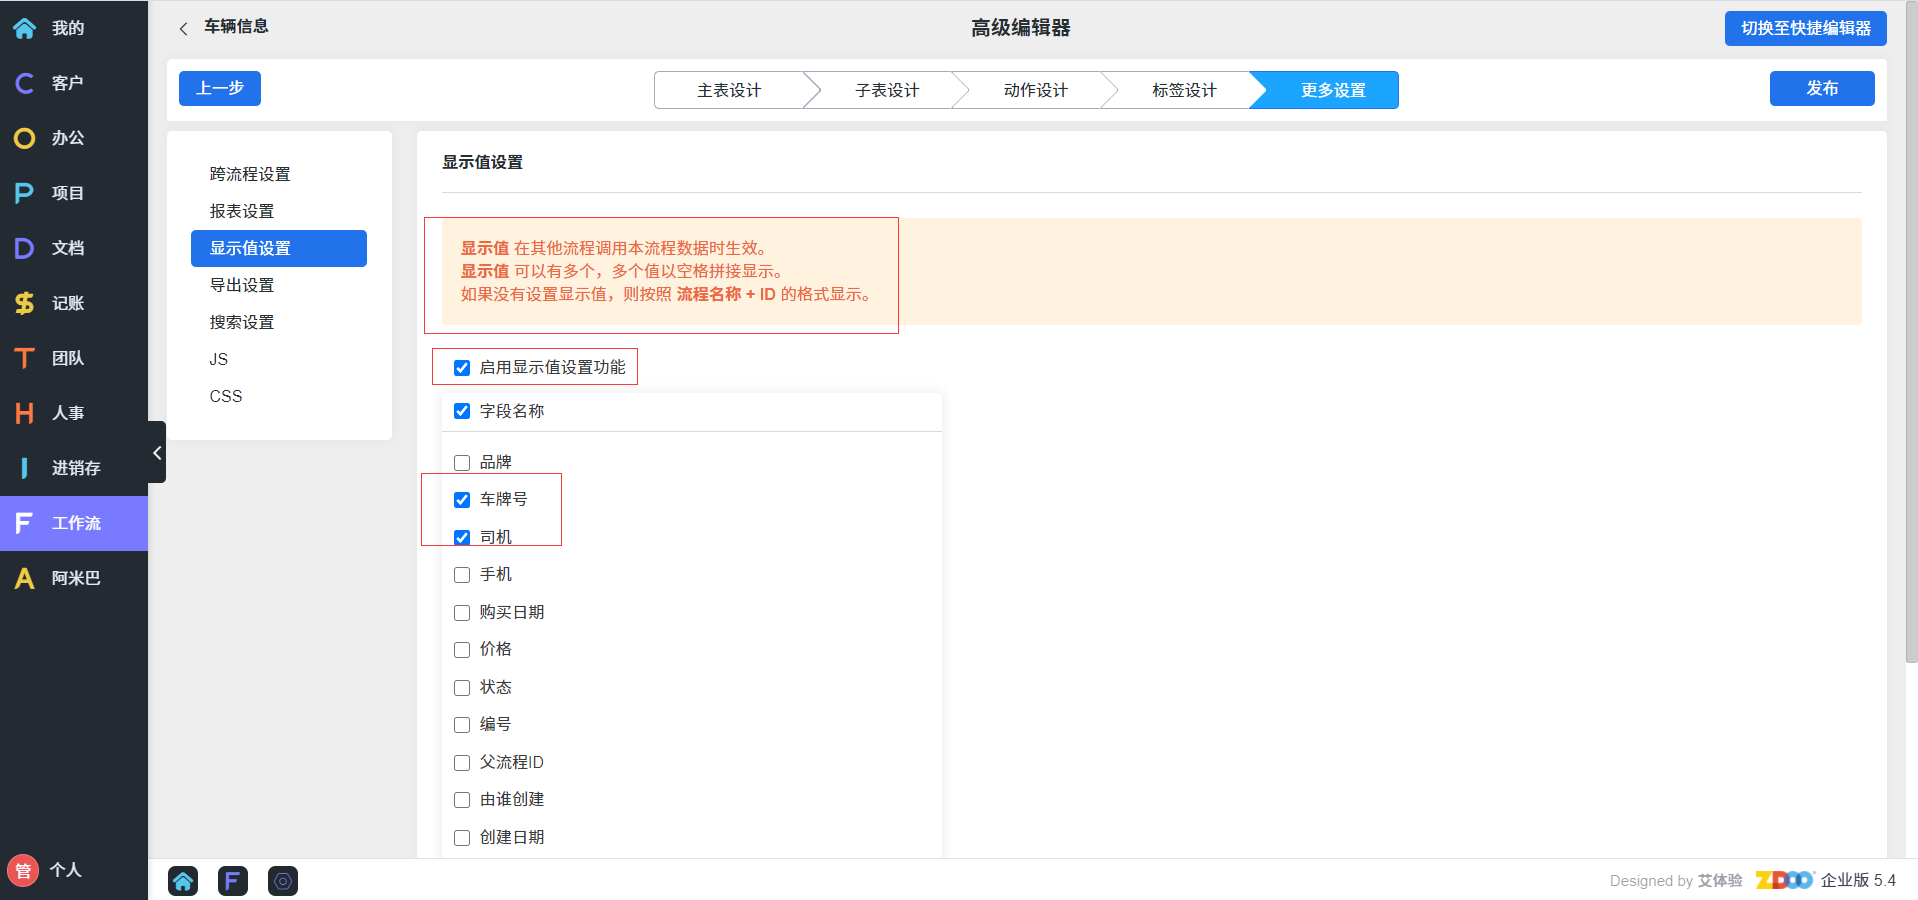Click the 项目 sidebar icon
This screenshot has width=1918, height=900.
(x=25, y=193)
